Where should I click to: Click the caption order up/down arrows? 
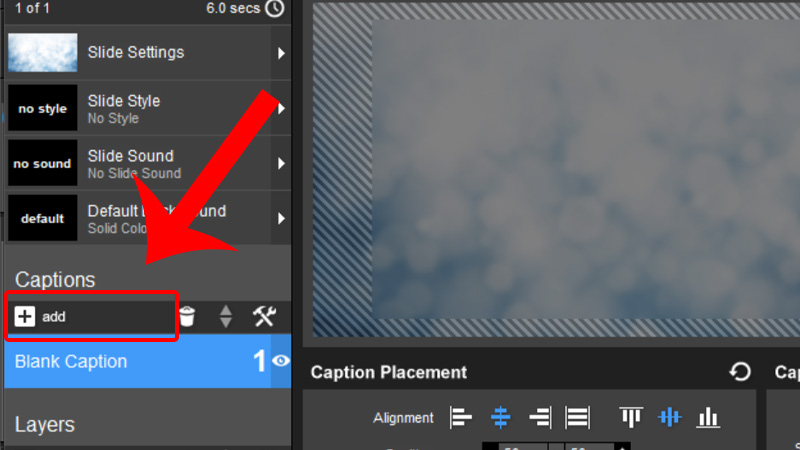pyautogui.click(x=226, y=316)
